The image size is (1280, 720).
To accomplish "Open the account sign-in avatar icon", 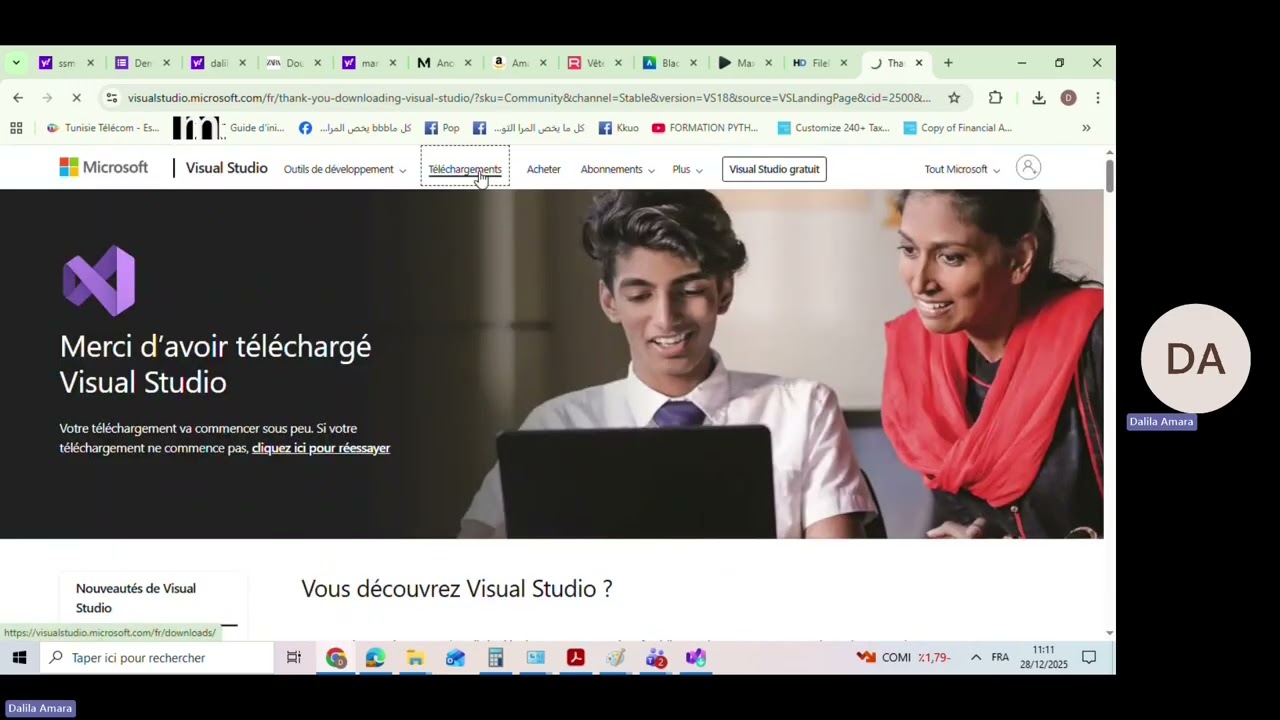I will point(1028,168).
